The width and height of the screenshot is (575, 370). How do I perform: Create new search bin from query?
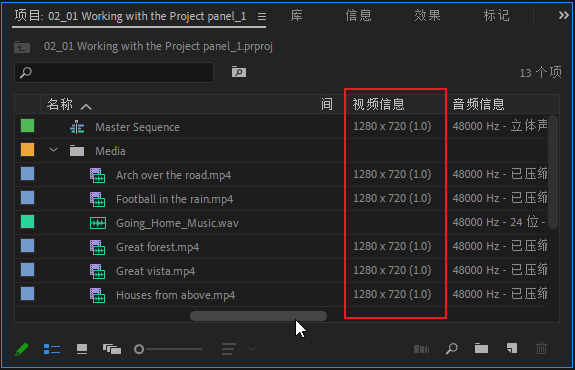[239, 72]
